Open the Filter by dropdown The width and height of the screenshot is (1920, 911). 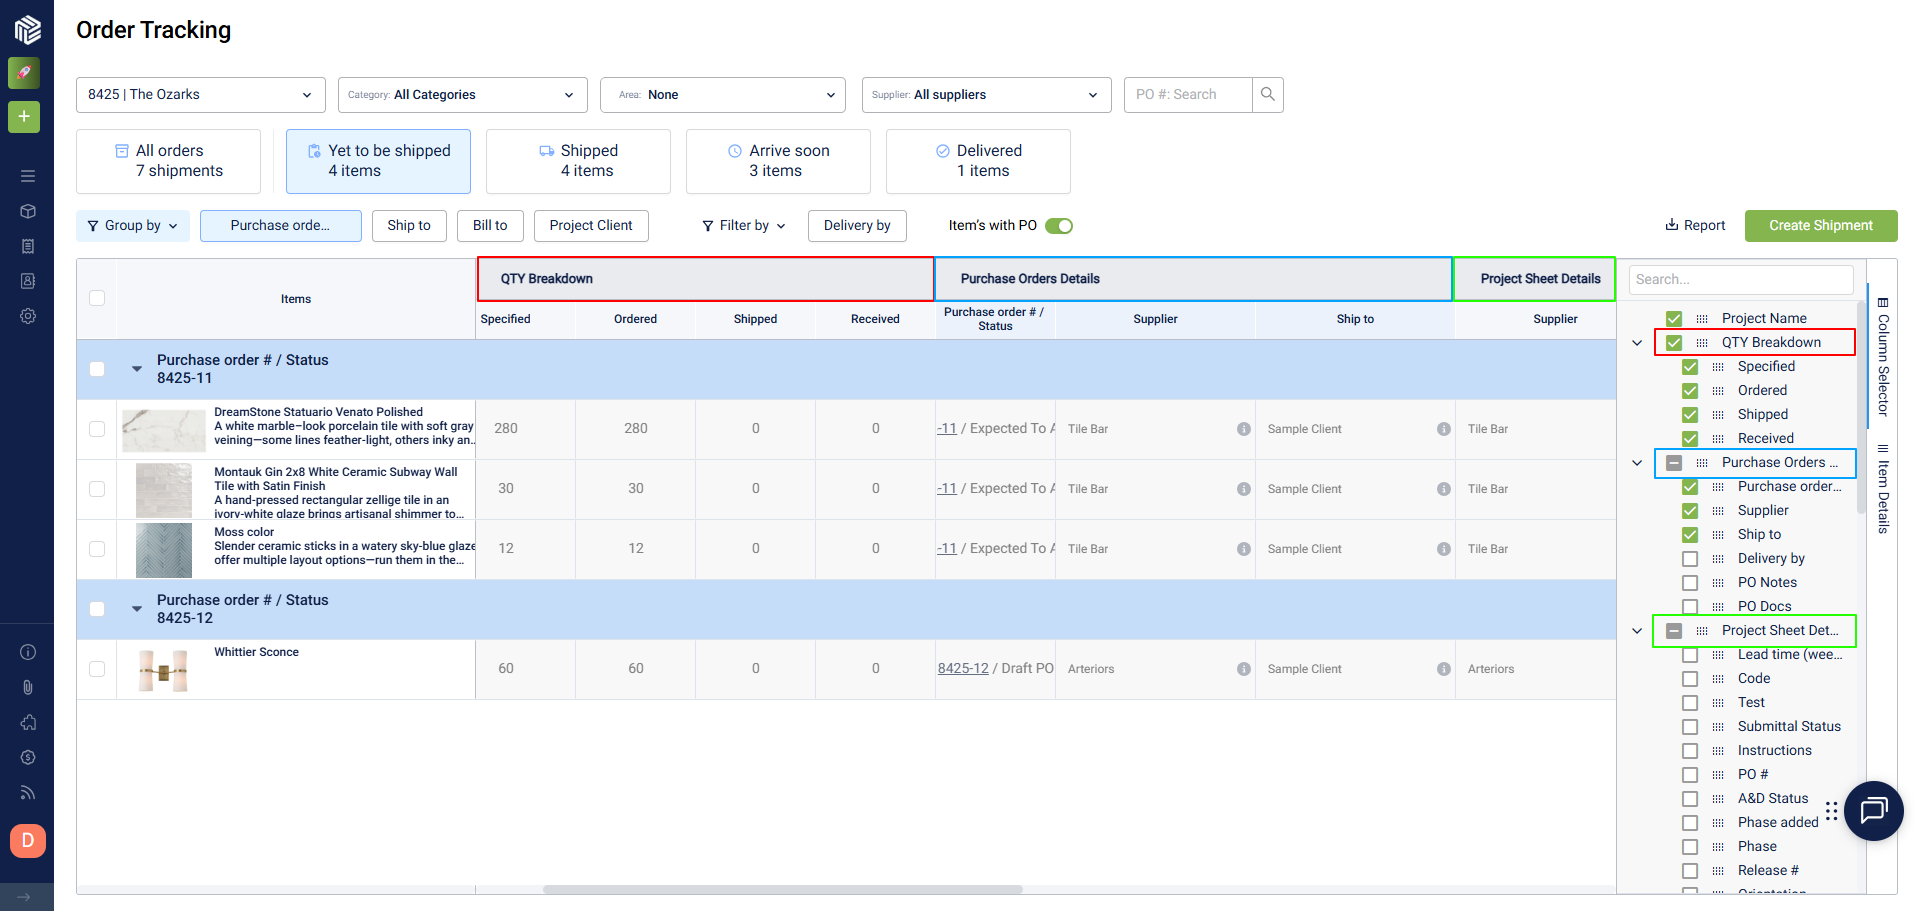(744, 226)
